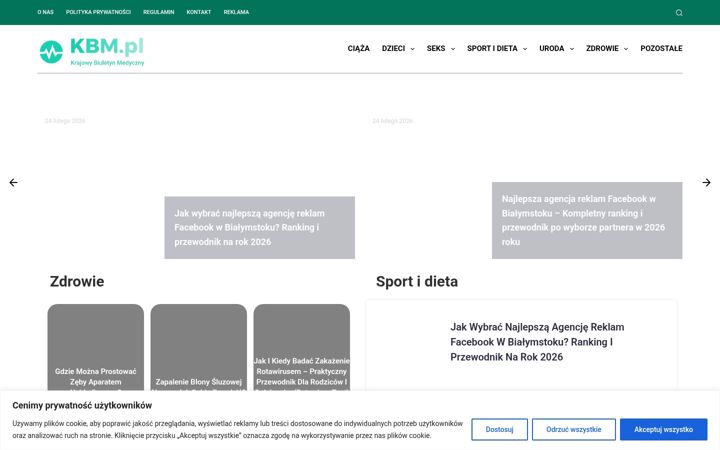Advance slider with right arrow
The image size is (720, 450).
pos(706,182)
